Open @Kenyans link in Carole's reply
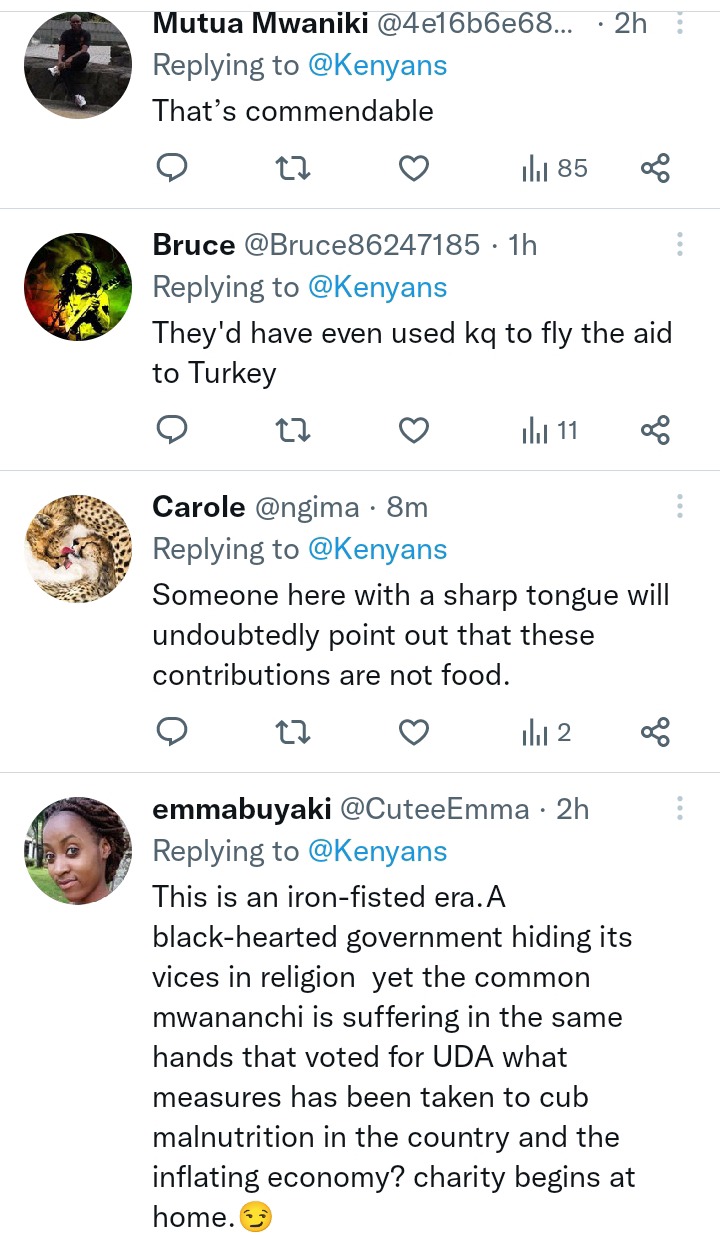720x1246 pixels. point(377,549)
